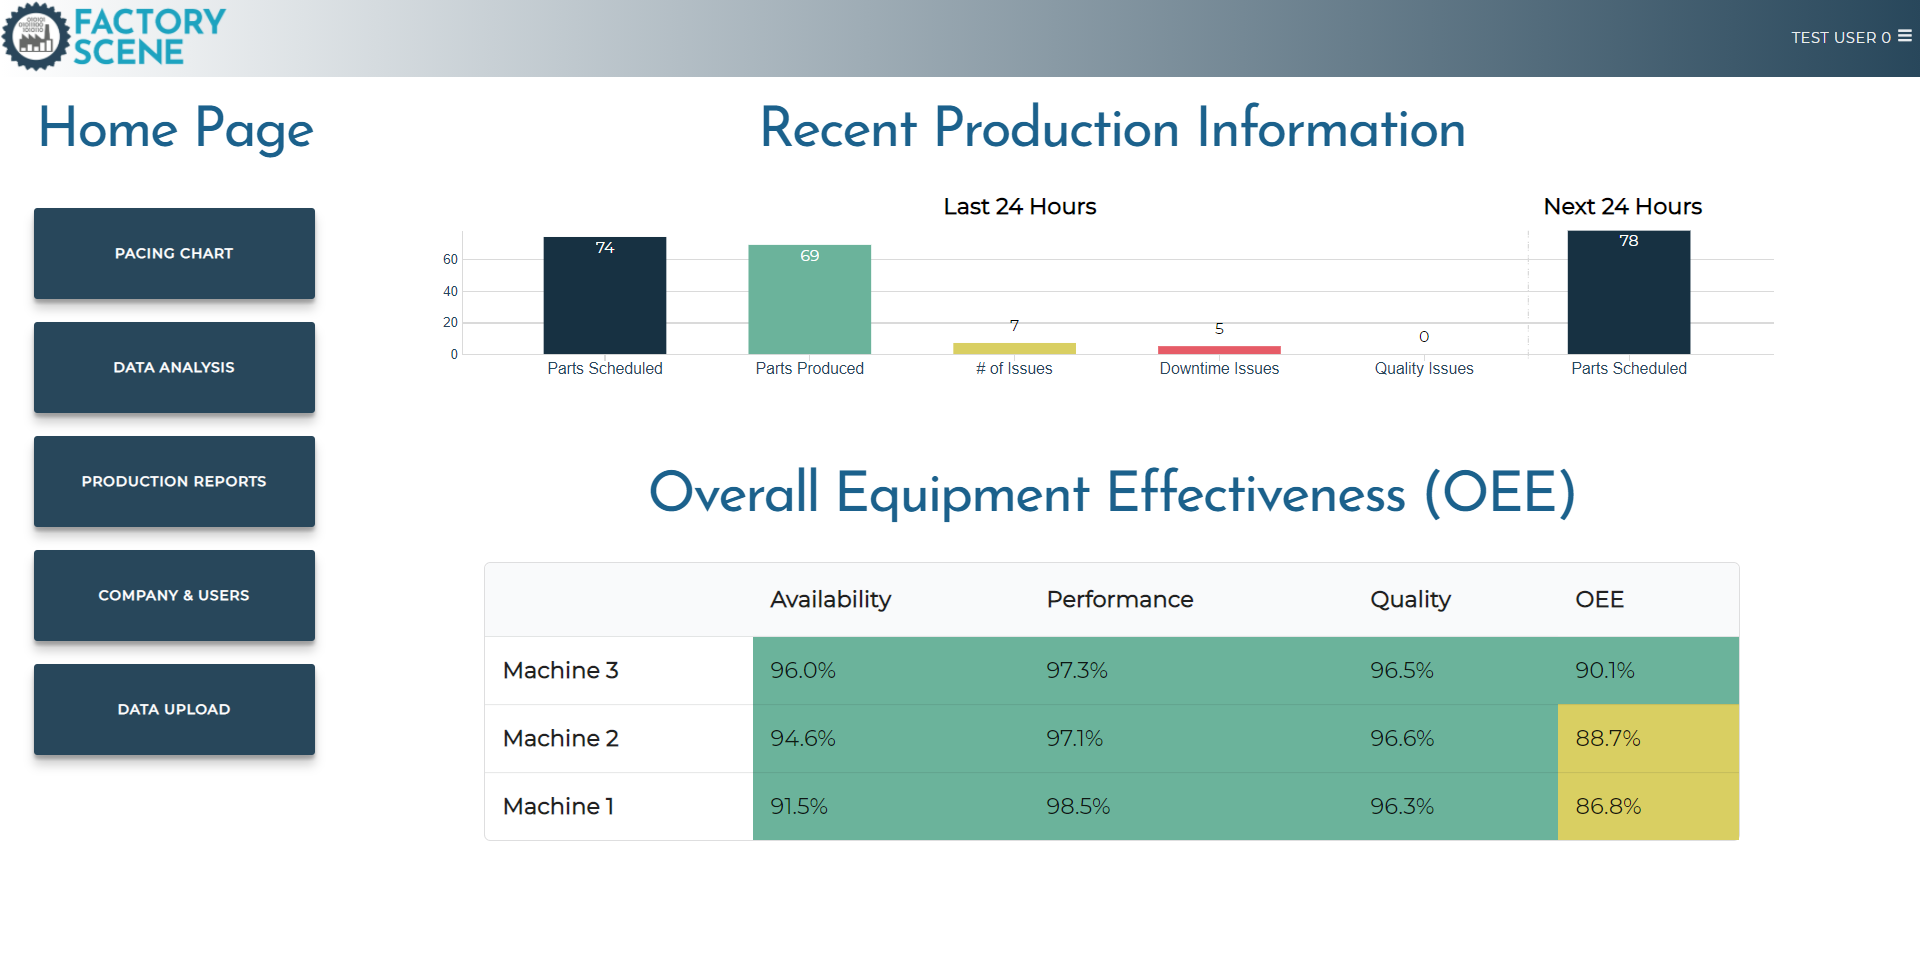The height and width of the screenshot is (953, 1920).
Task: Click the Parts Produced axis label
Action: [810, 368]
